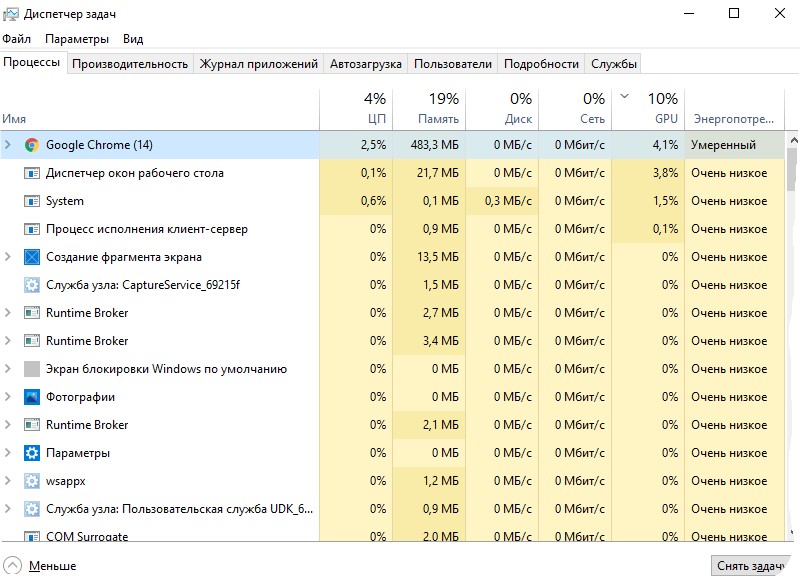Expand the Создание фрагмента экрана group

[x=8, y=257]
